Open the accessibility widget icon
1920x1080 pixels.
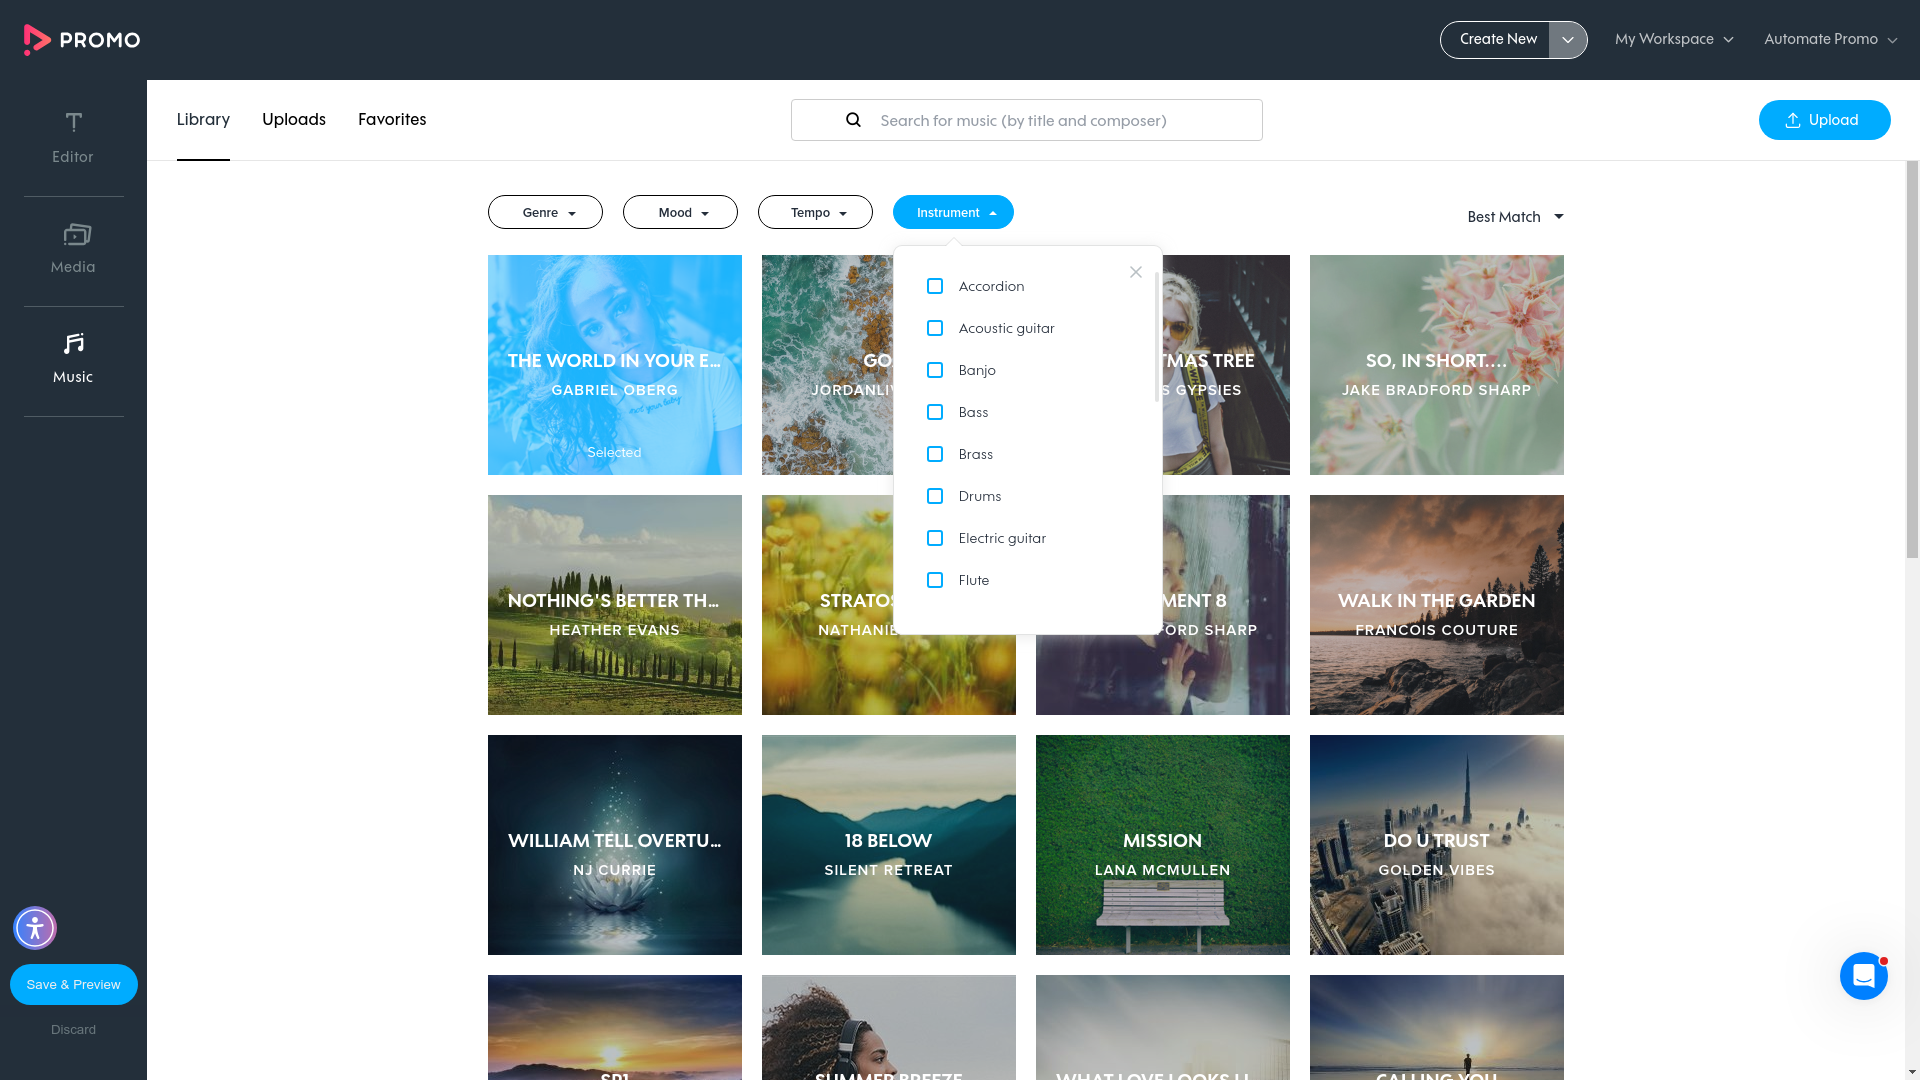click(x=35, y=928)
